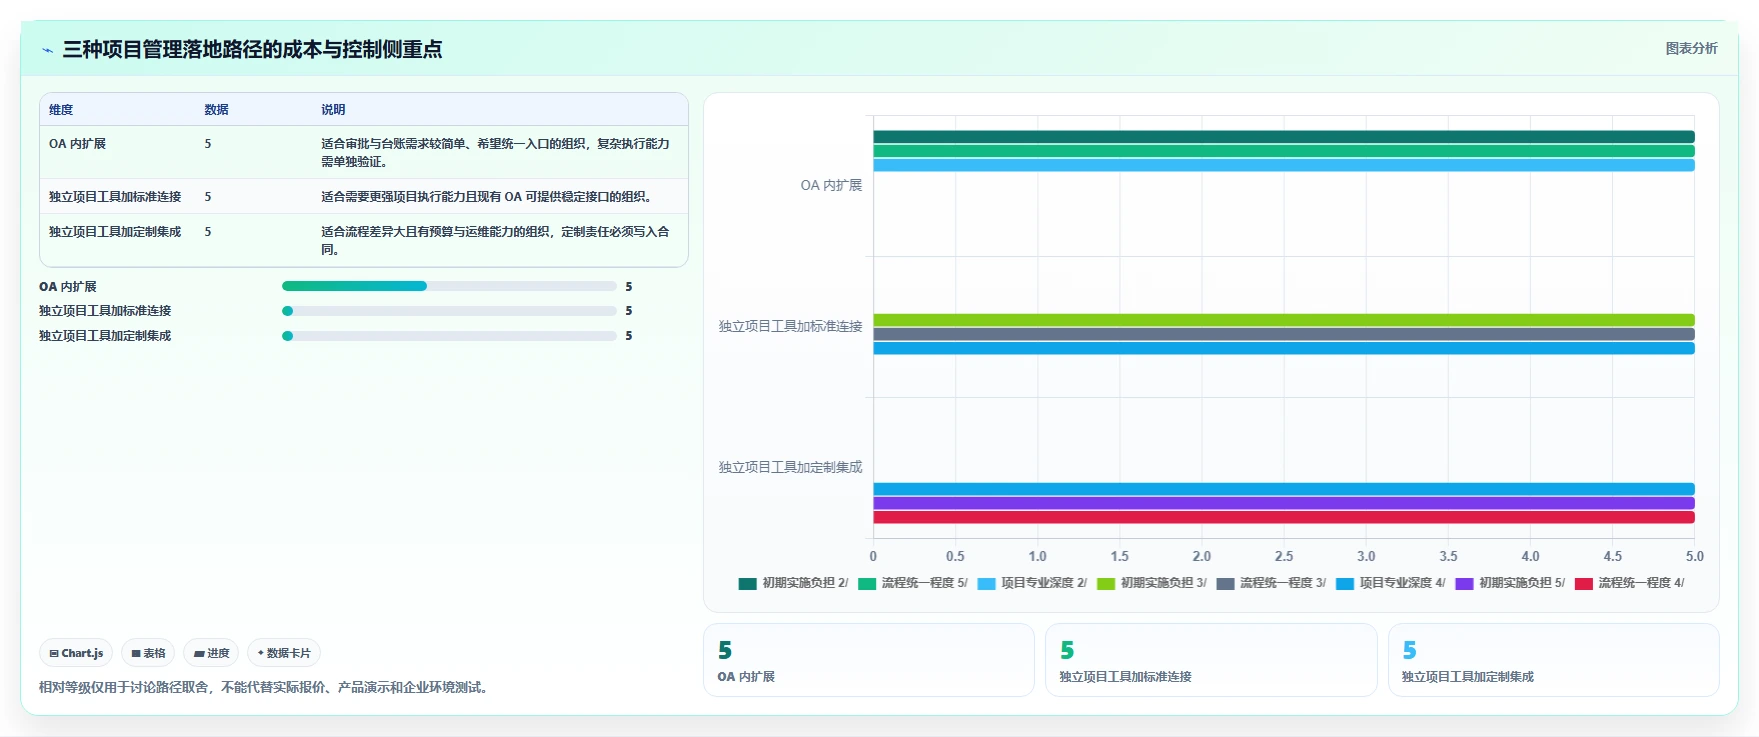Select the 独立项目工具加定制集成 table cell
This screenshot has height=737, width=1759.
(x=115, y=232)
